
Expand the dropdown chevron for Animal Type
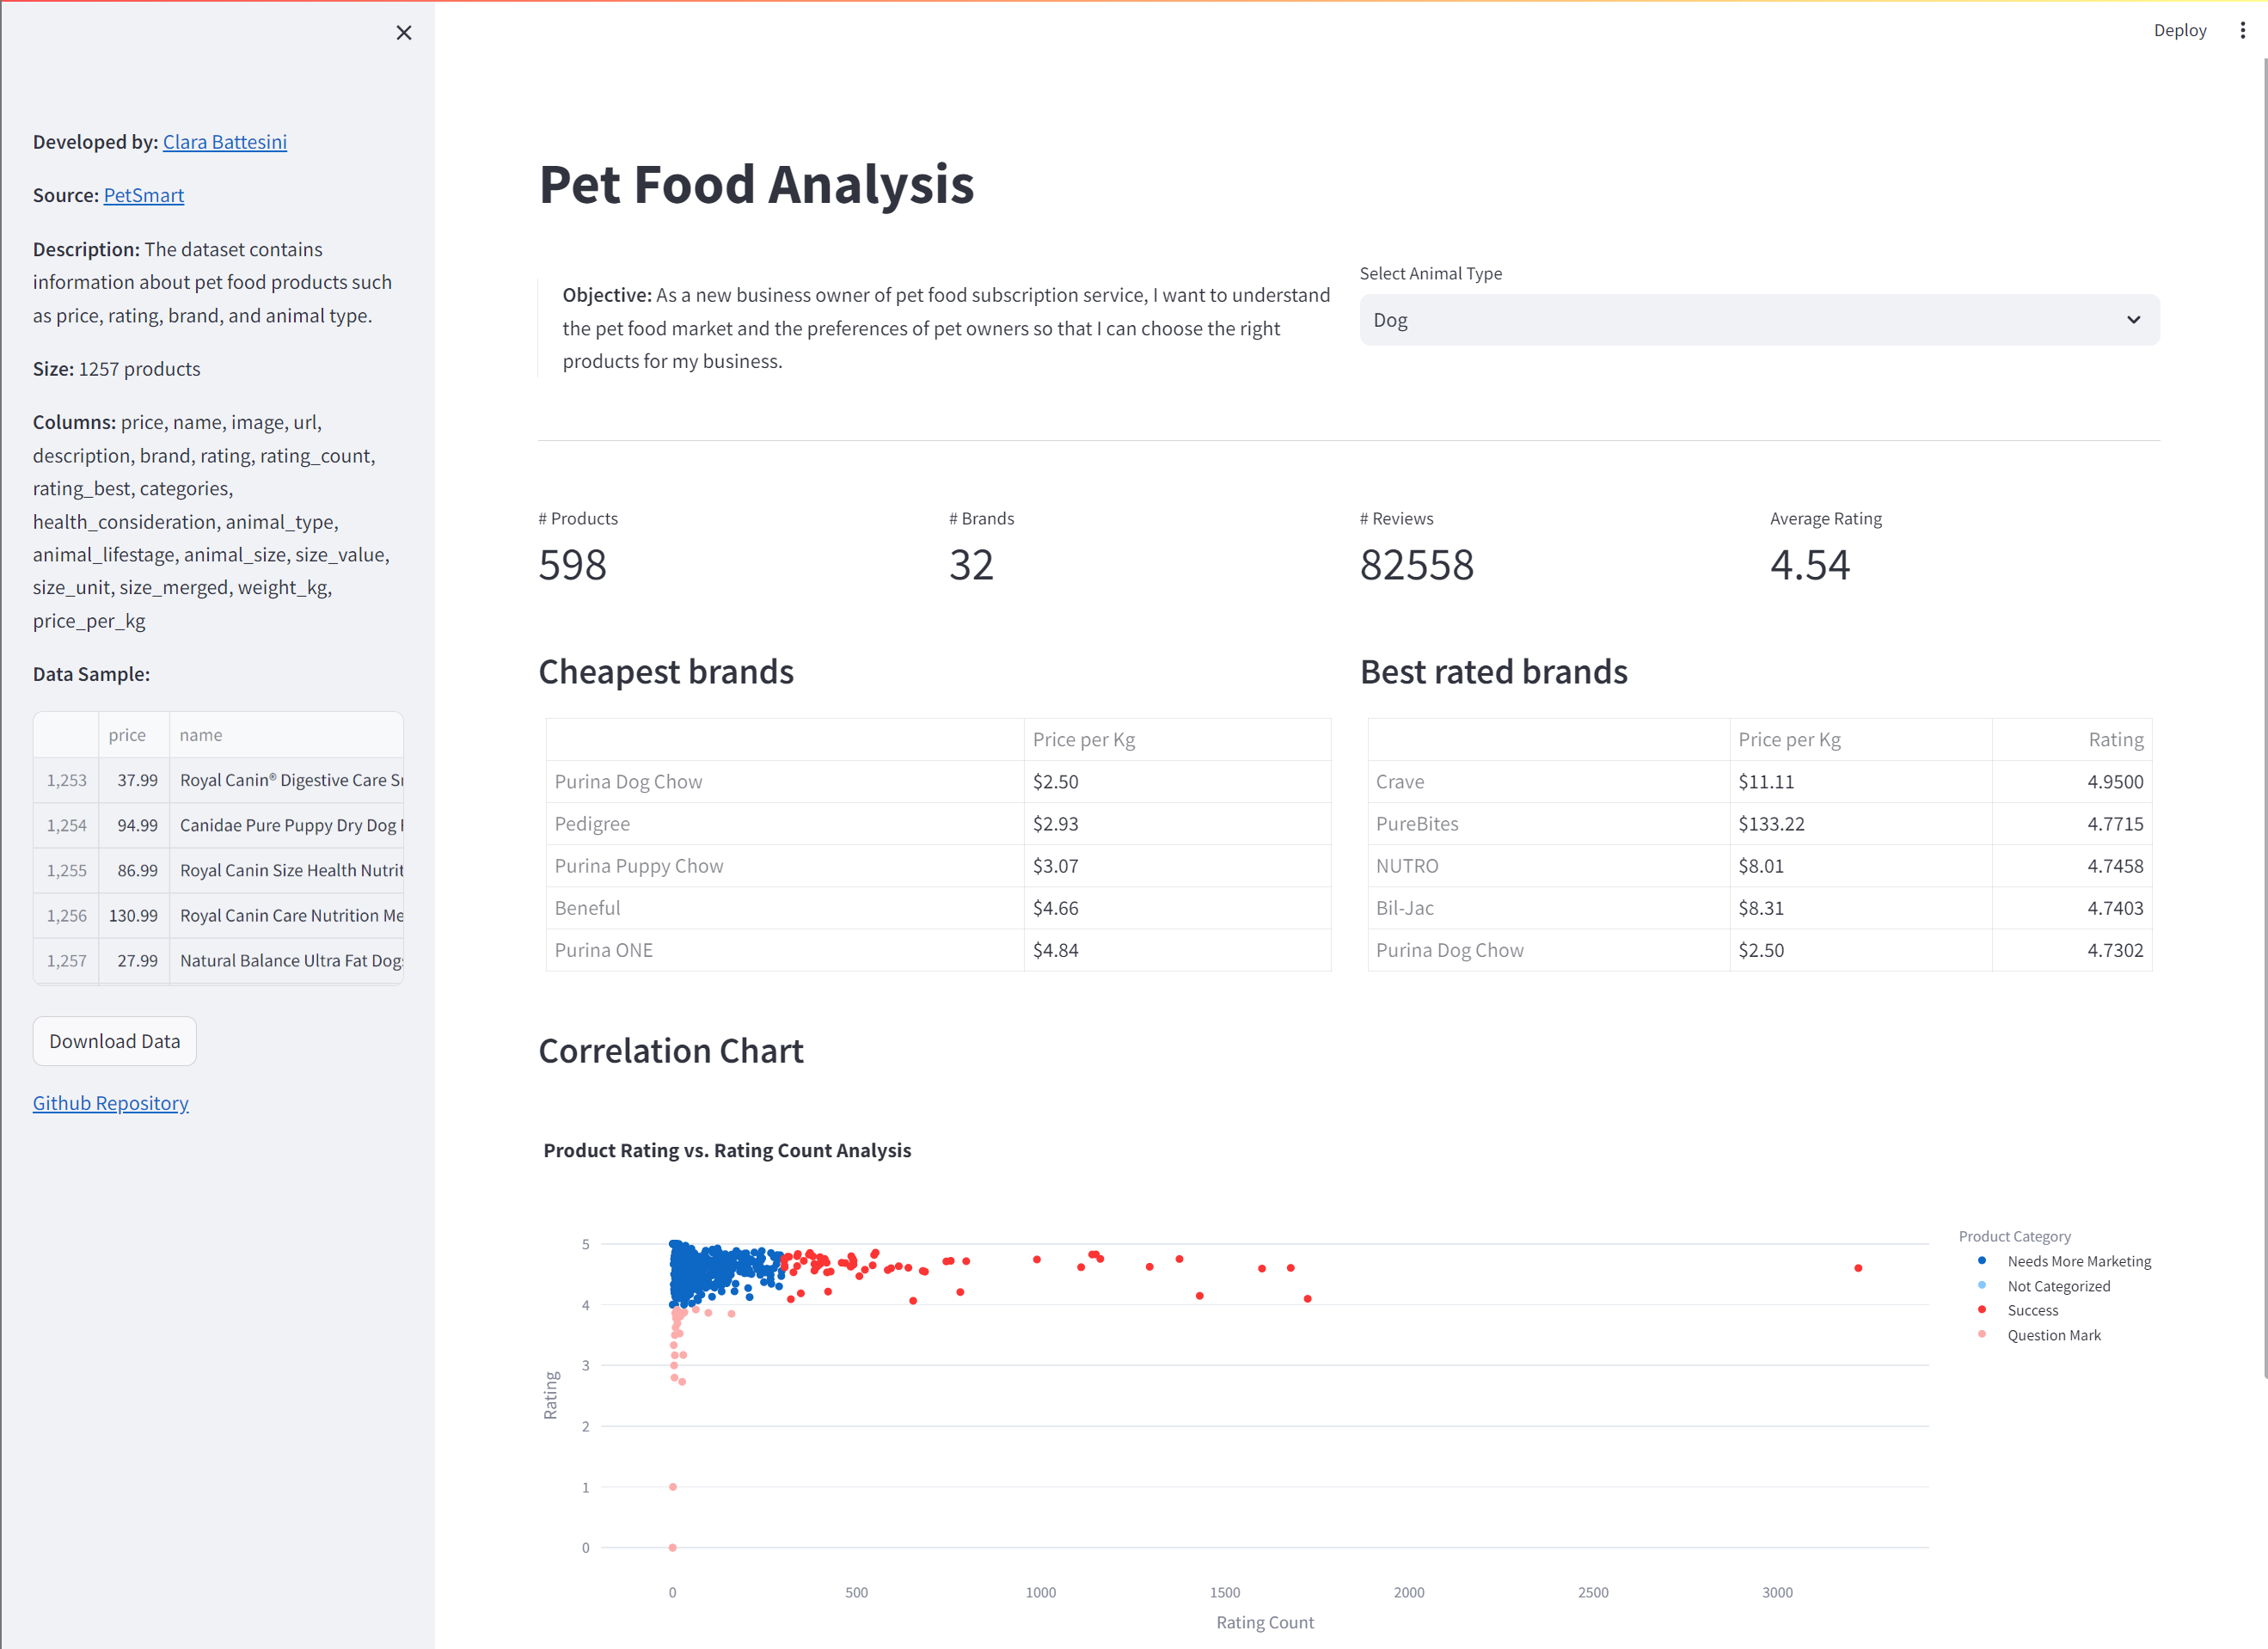(x=2134, y=321)
